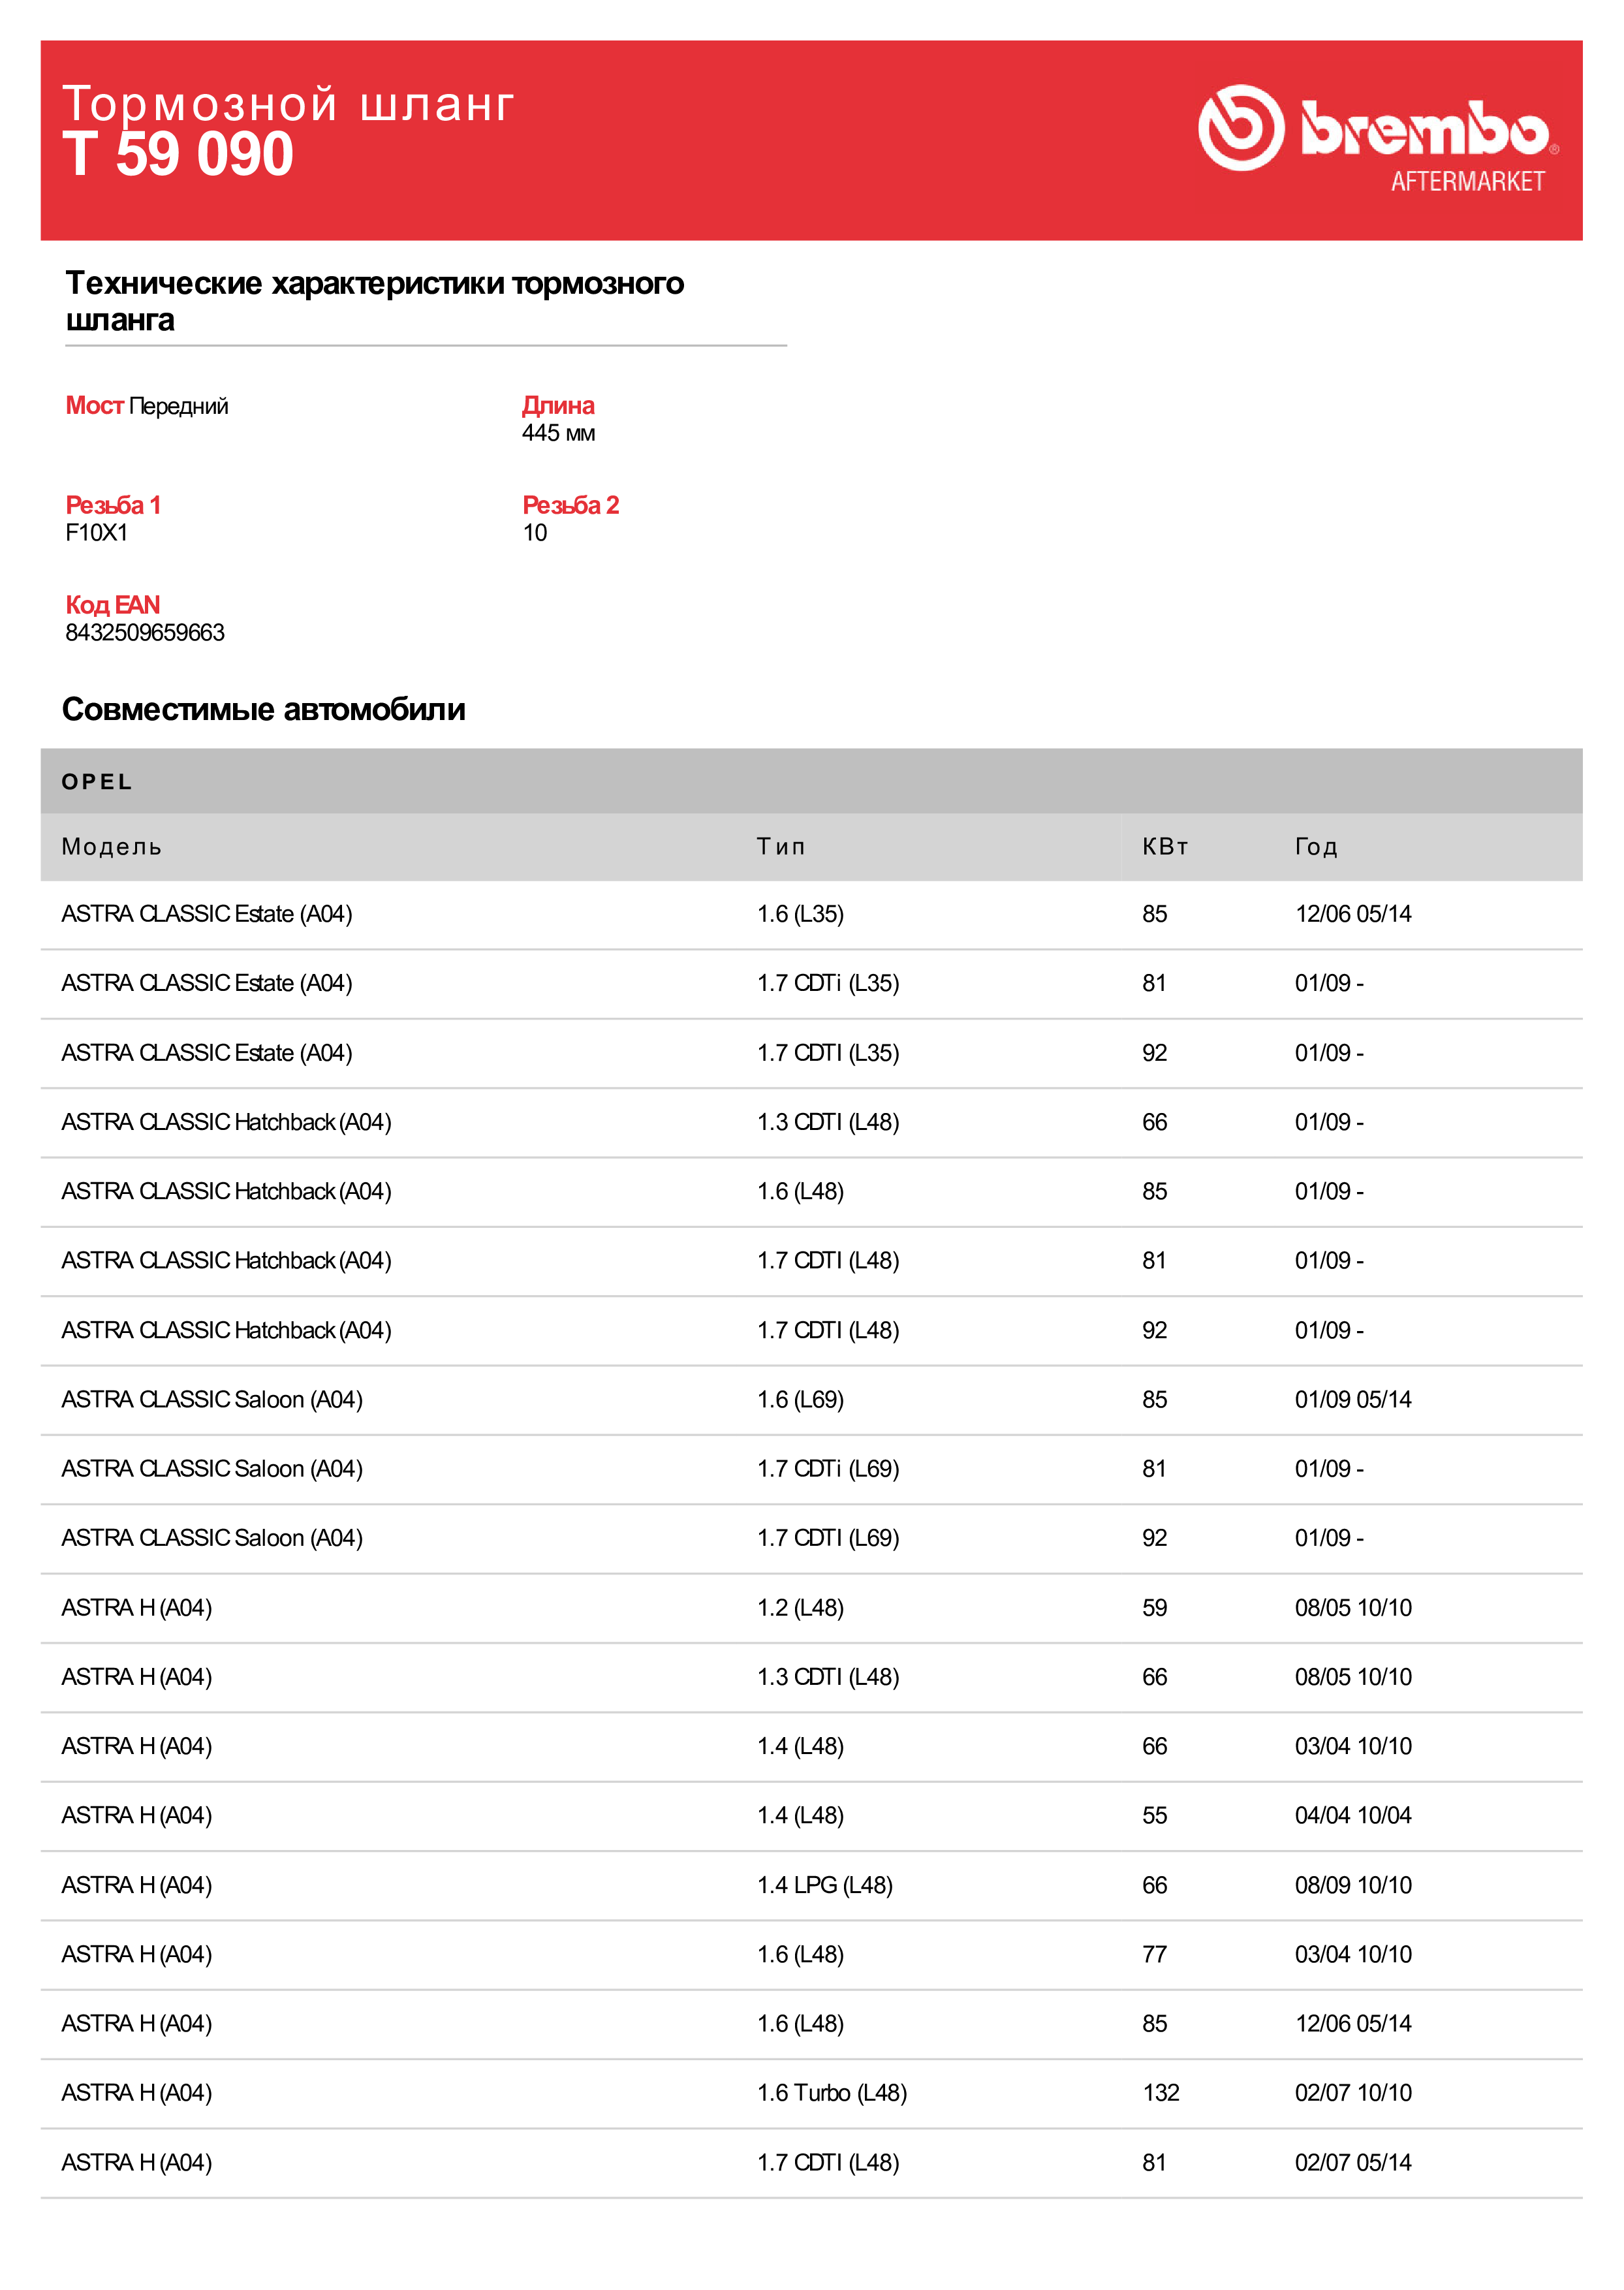The width and height of the screenshot is (1624, 2290).
Task: Click the Модель column header
Action: (112, 846)
